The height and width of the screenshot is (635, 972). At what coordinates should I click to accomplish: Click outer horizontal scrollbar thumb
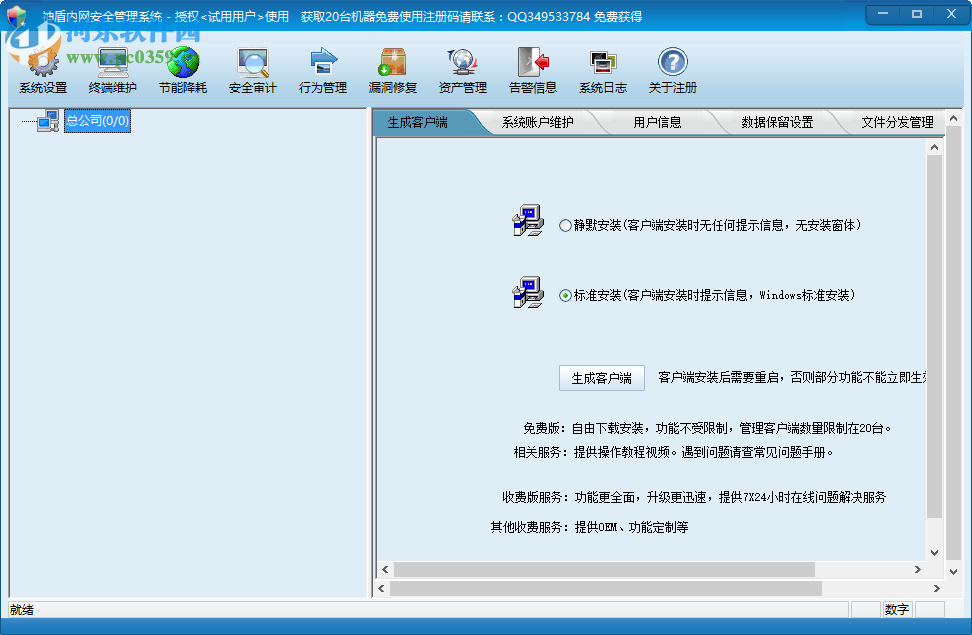[x=606, y=588]
